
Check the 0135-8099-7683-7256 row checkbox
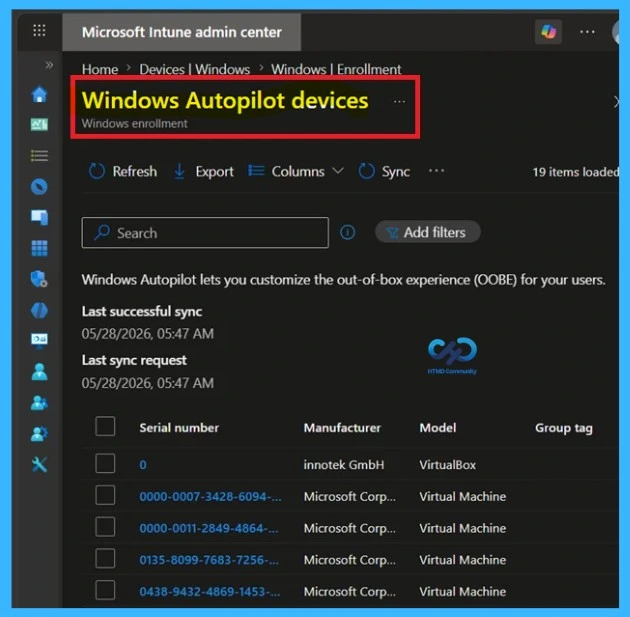pos(105,559)
